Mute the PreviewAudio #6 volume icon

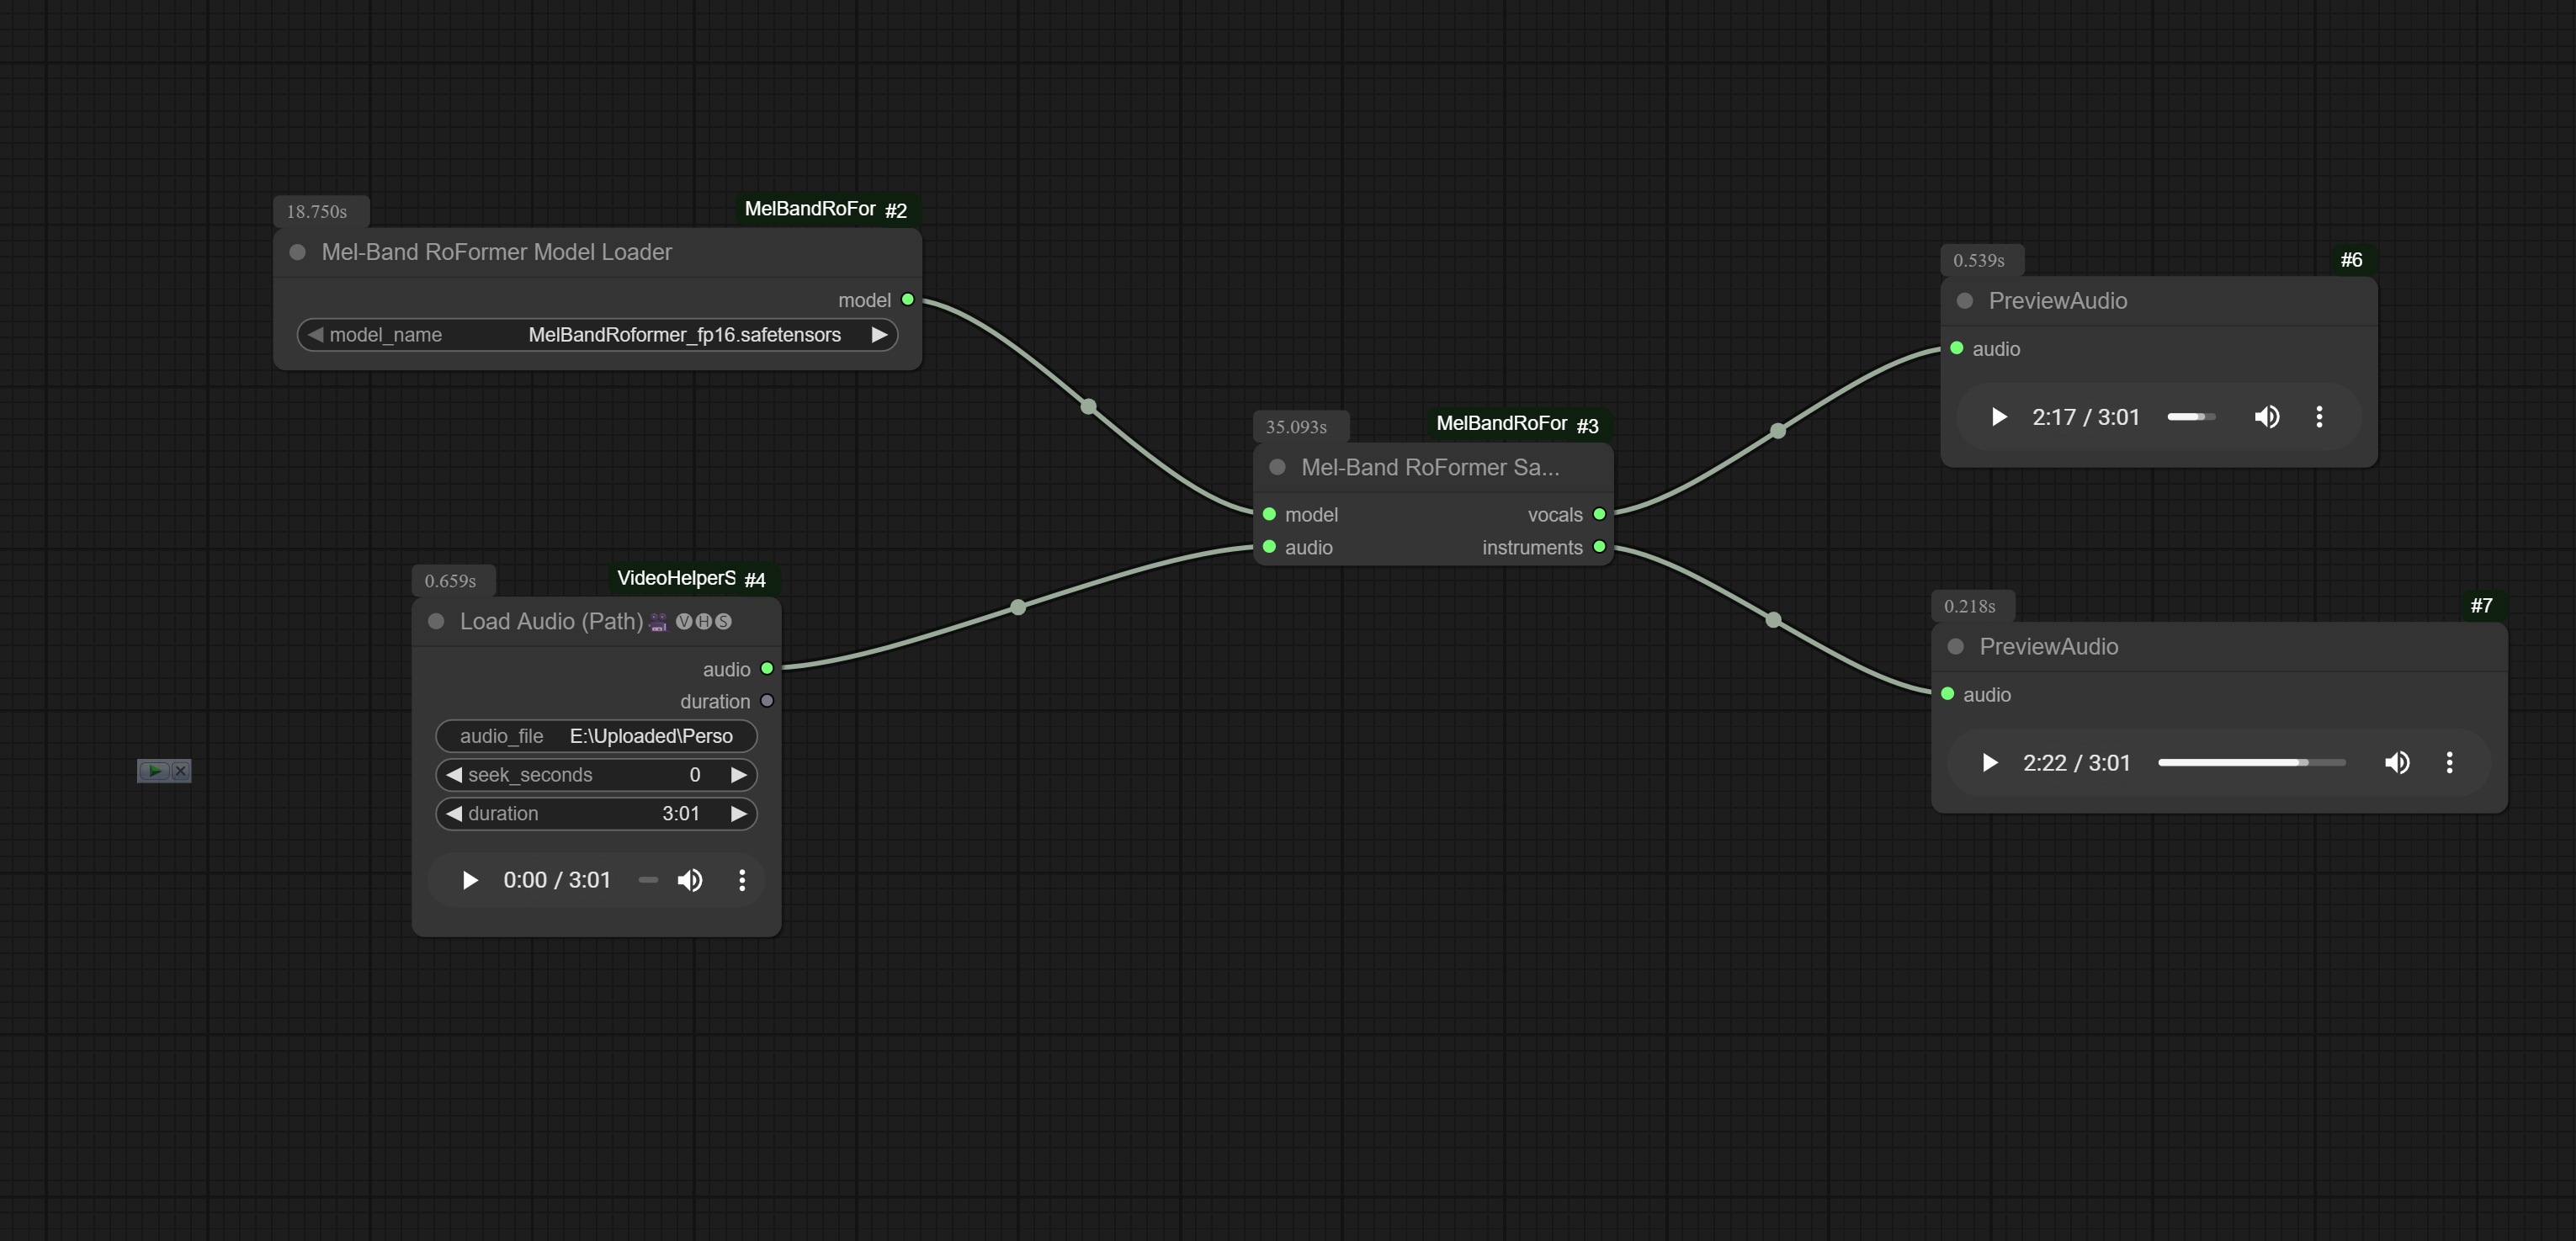(x=2266, y=417)
